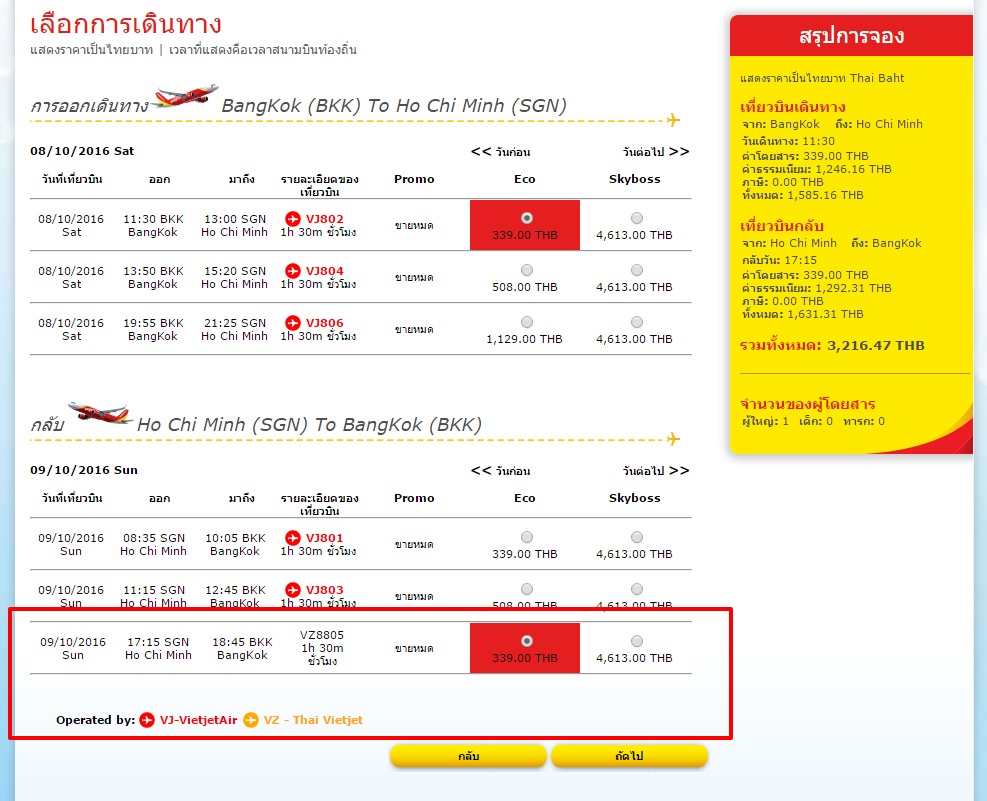The height and width of the screenshot is (801, 987).
Task: Click the yellow กลับ back button
Action: (468, 756)
